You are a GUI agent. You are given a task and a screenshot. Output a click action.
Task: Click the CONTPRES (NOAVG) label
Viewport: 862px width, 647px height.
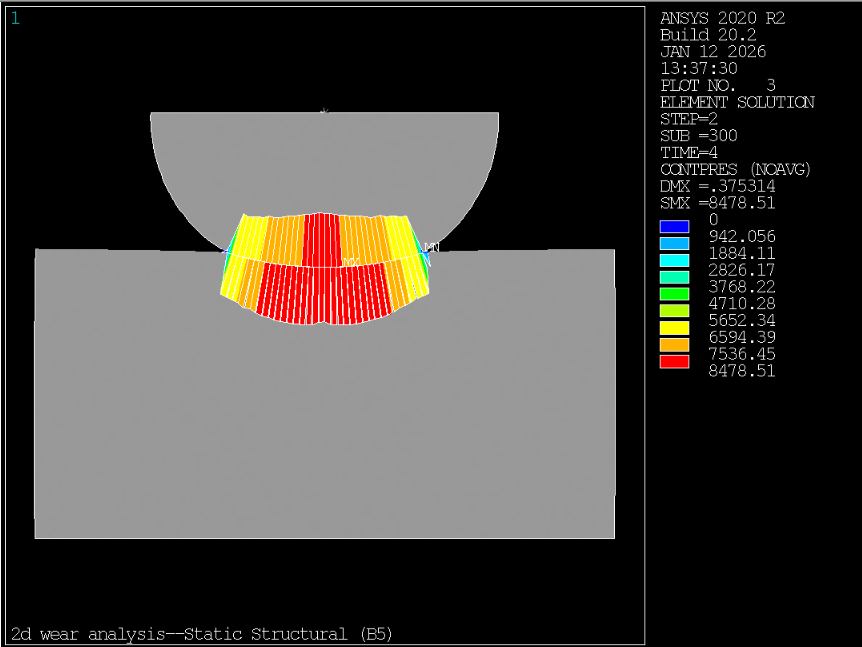(735, 169)
